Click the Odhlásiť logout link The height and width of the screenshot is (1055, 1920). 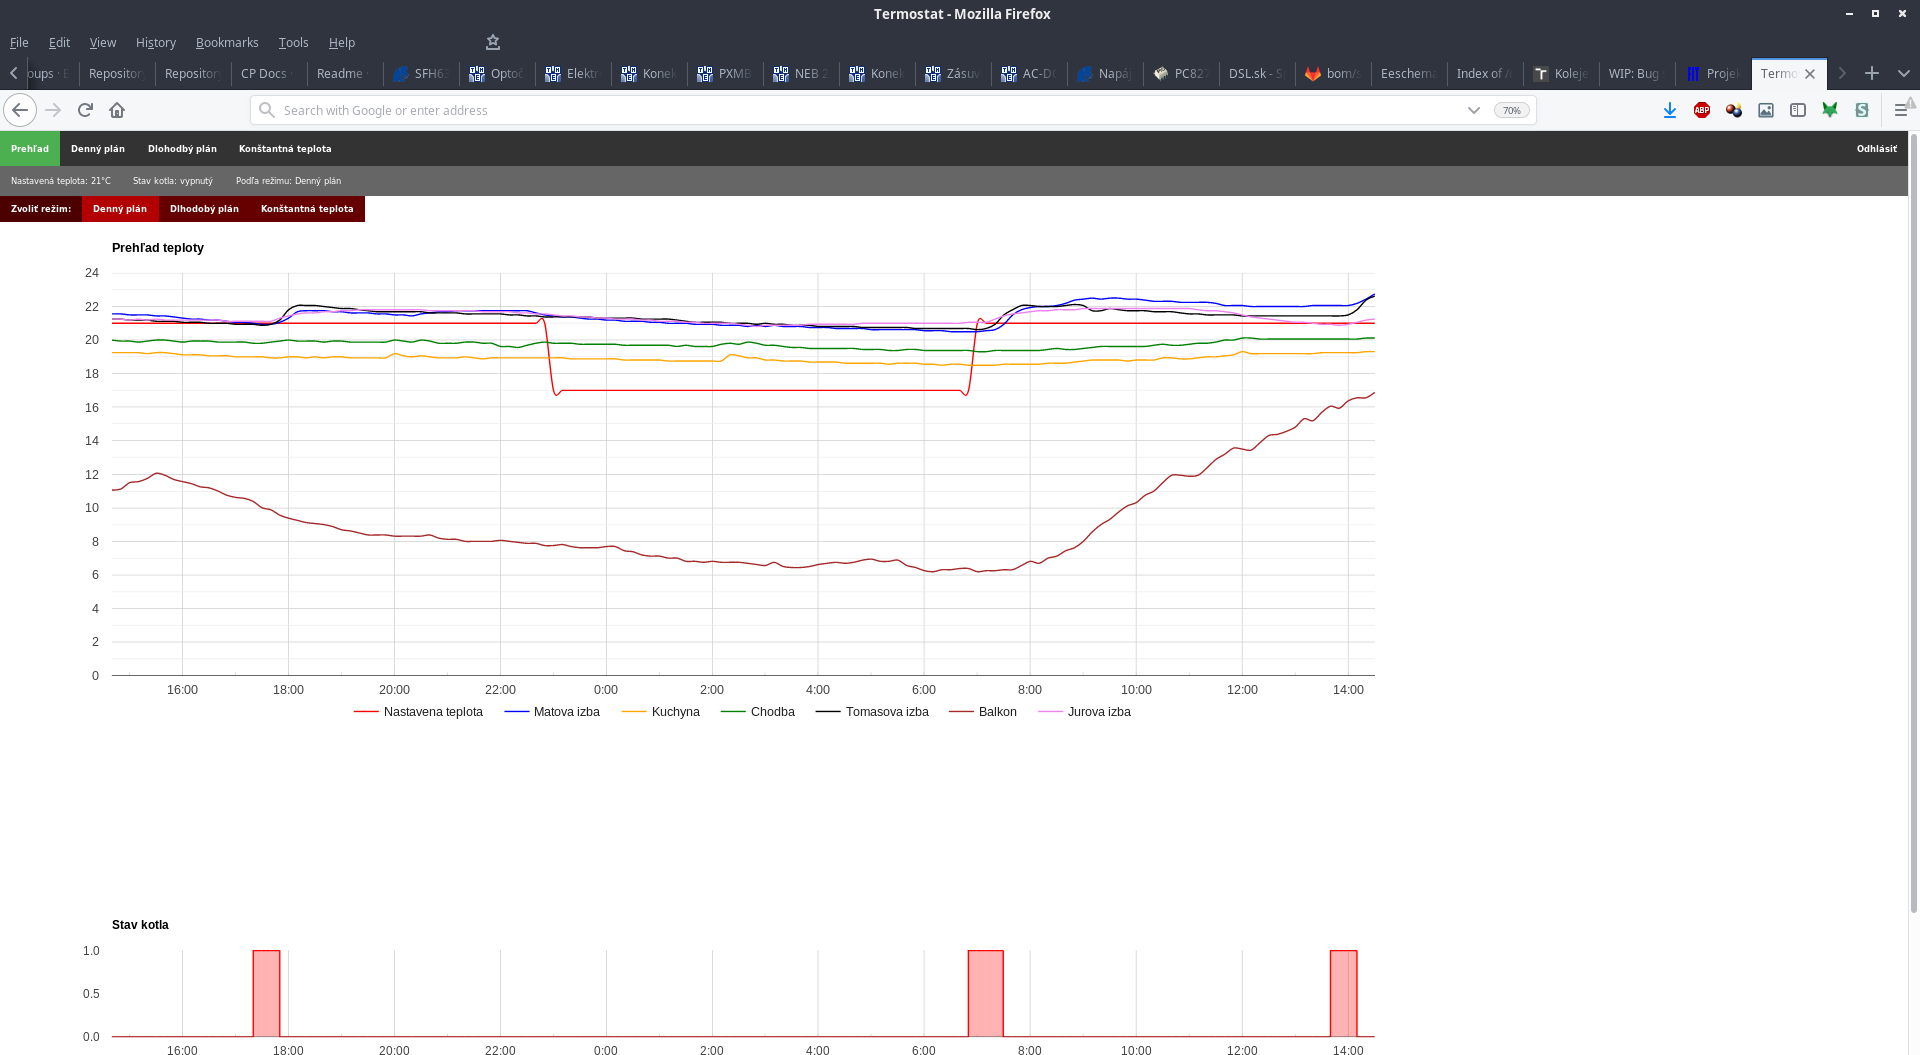point(1876,149)
